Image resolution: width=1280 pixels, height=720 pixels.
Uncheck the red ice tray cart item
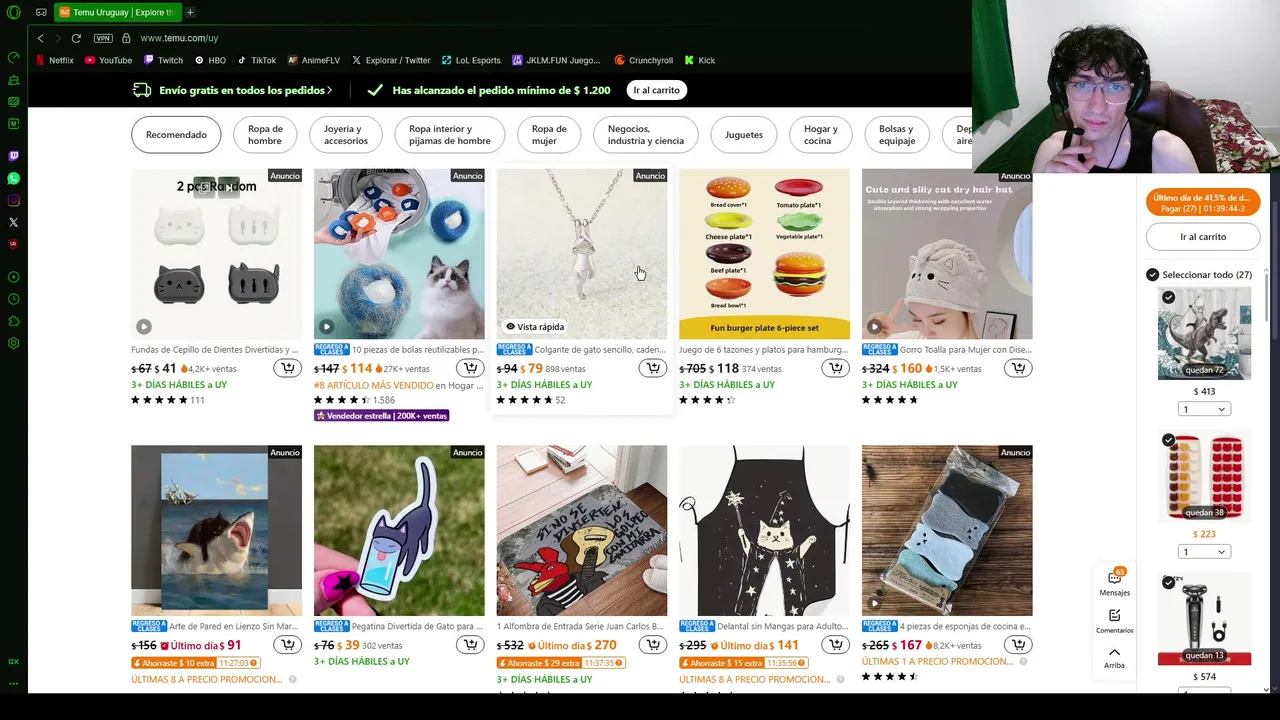point(1168,440)
